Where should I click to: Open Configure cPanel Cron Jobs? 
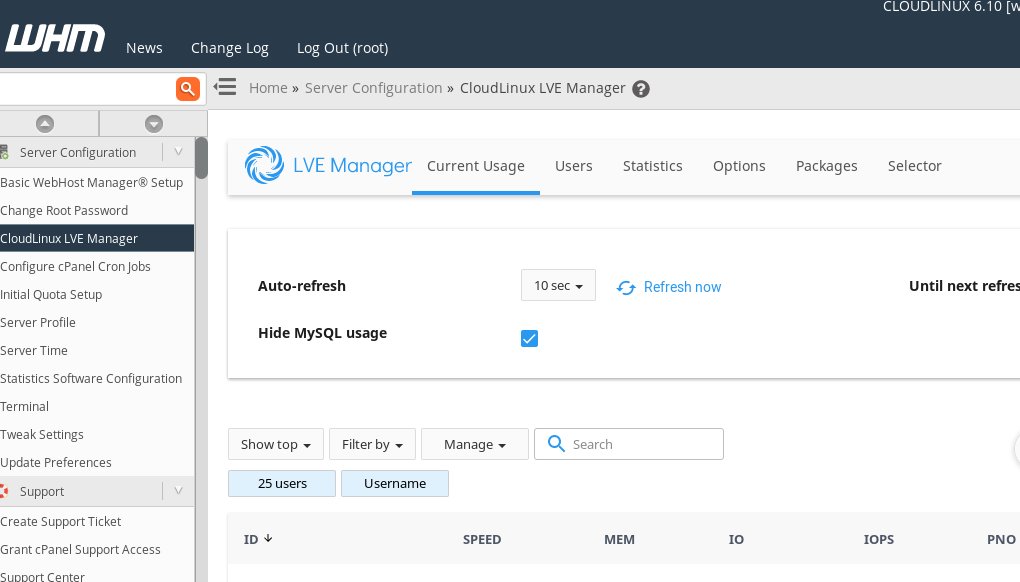75,266
